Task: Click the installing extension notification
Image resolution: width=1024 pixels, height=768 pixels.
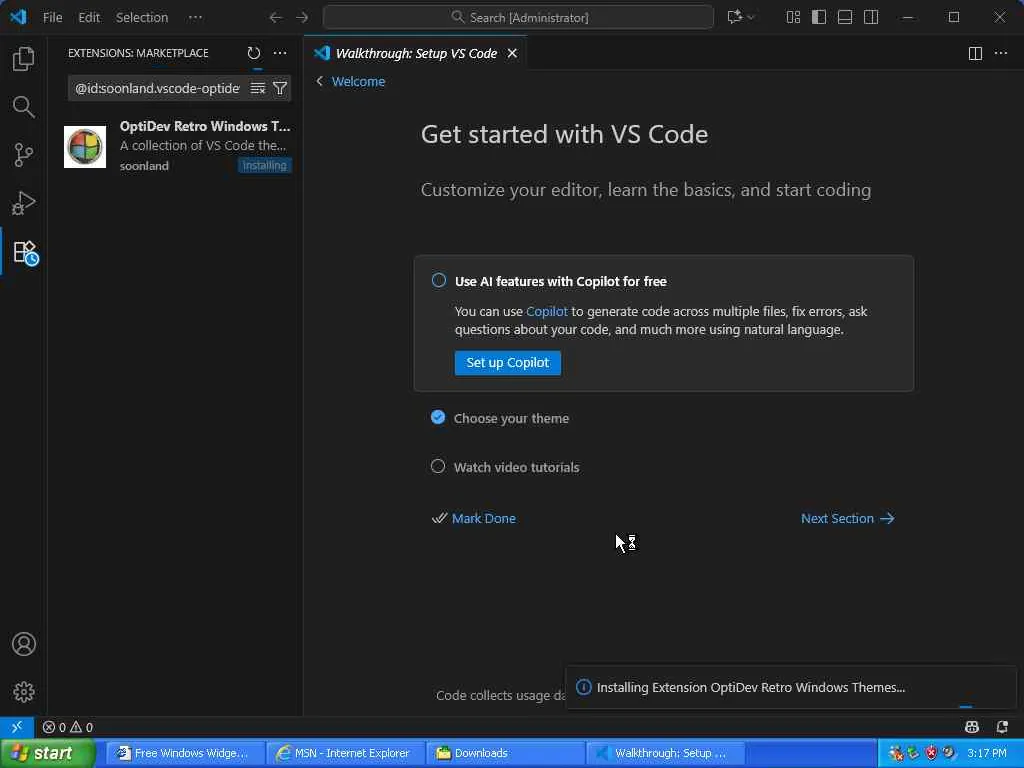Action: tap(790, 687)
